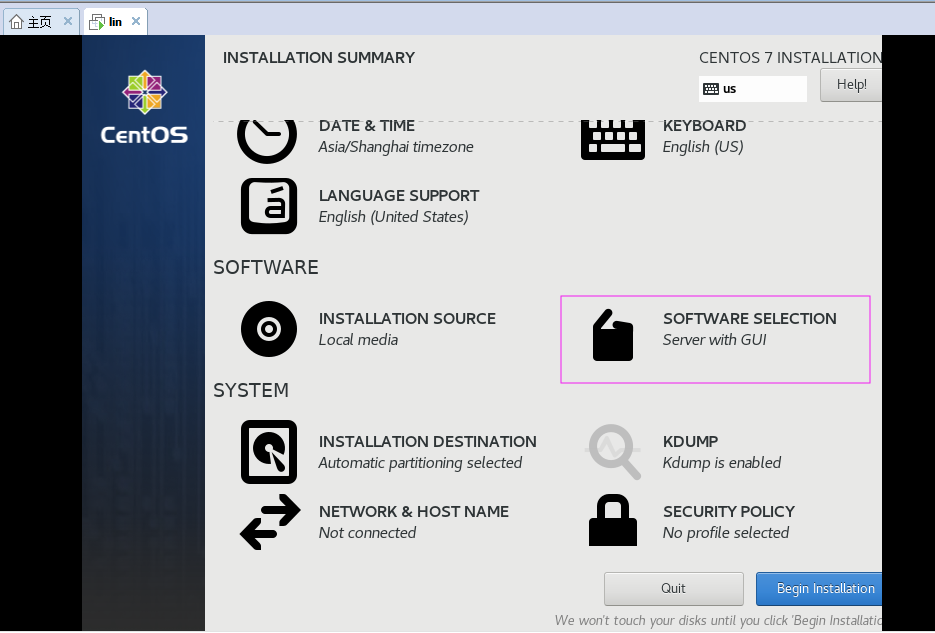This screenshot has height=633, width=935.
Task: Select SECURITY POLICY heading
Action: (729, 511)
